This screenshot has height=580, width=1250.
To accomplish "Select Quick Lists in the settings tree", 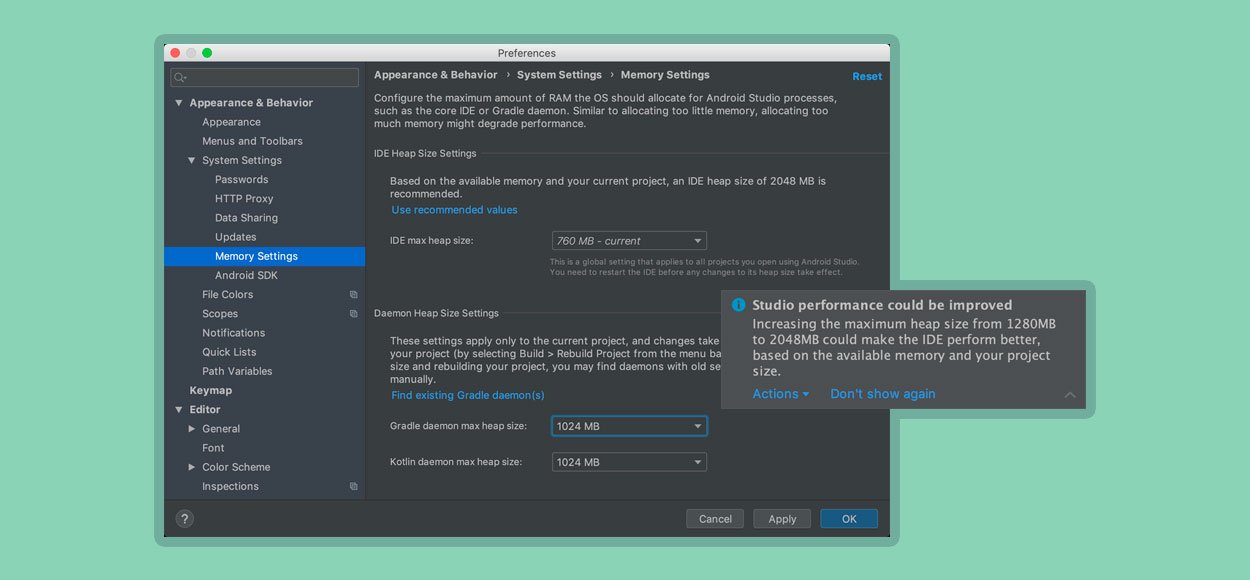I will coord(229,352).
